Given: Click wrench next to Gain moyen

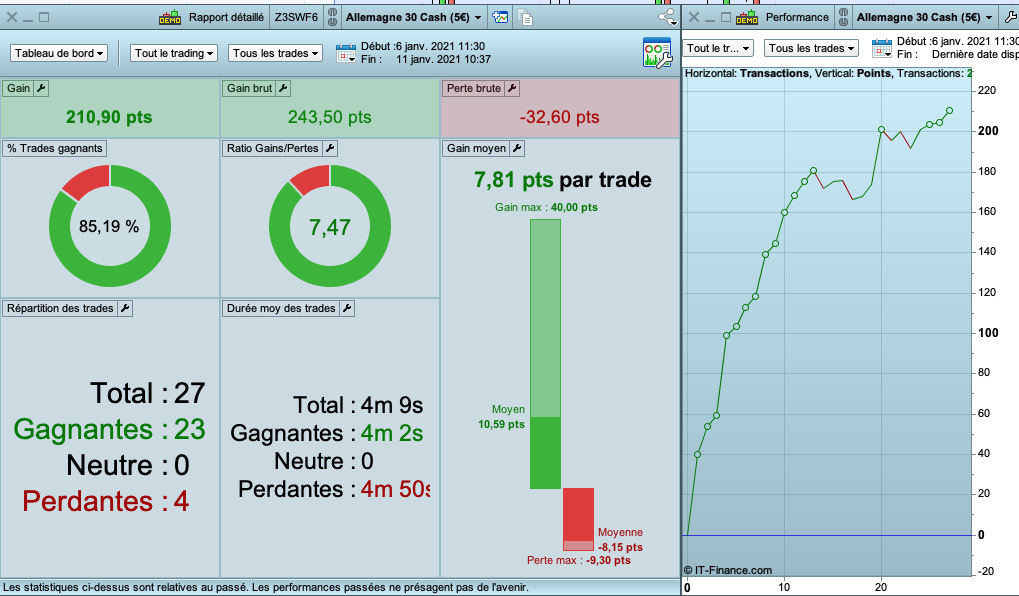Looking at the screenshot, I should 517,148.
